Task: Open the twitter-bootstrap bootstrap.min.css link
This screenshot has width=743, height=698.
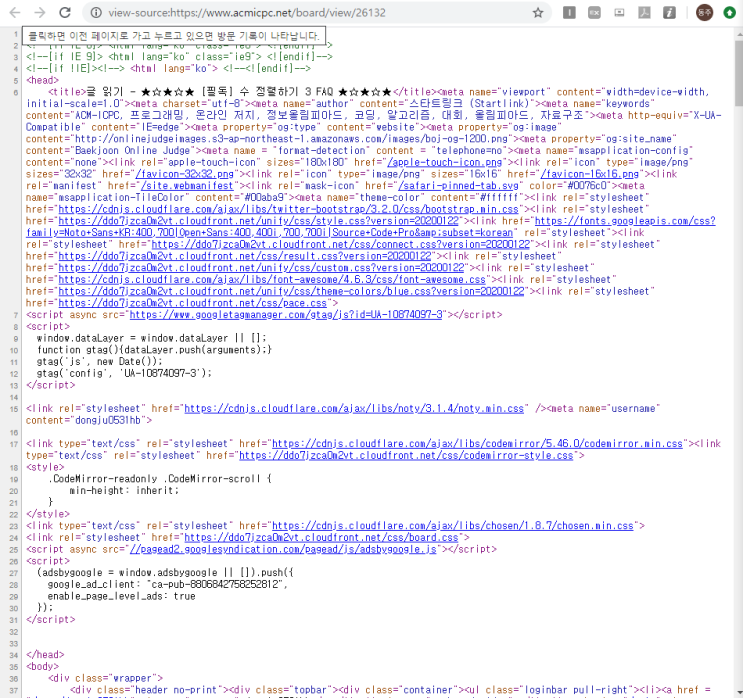Action: pos(288,209)
